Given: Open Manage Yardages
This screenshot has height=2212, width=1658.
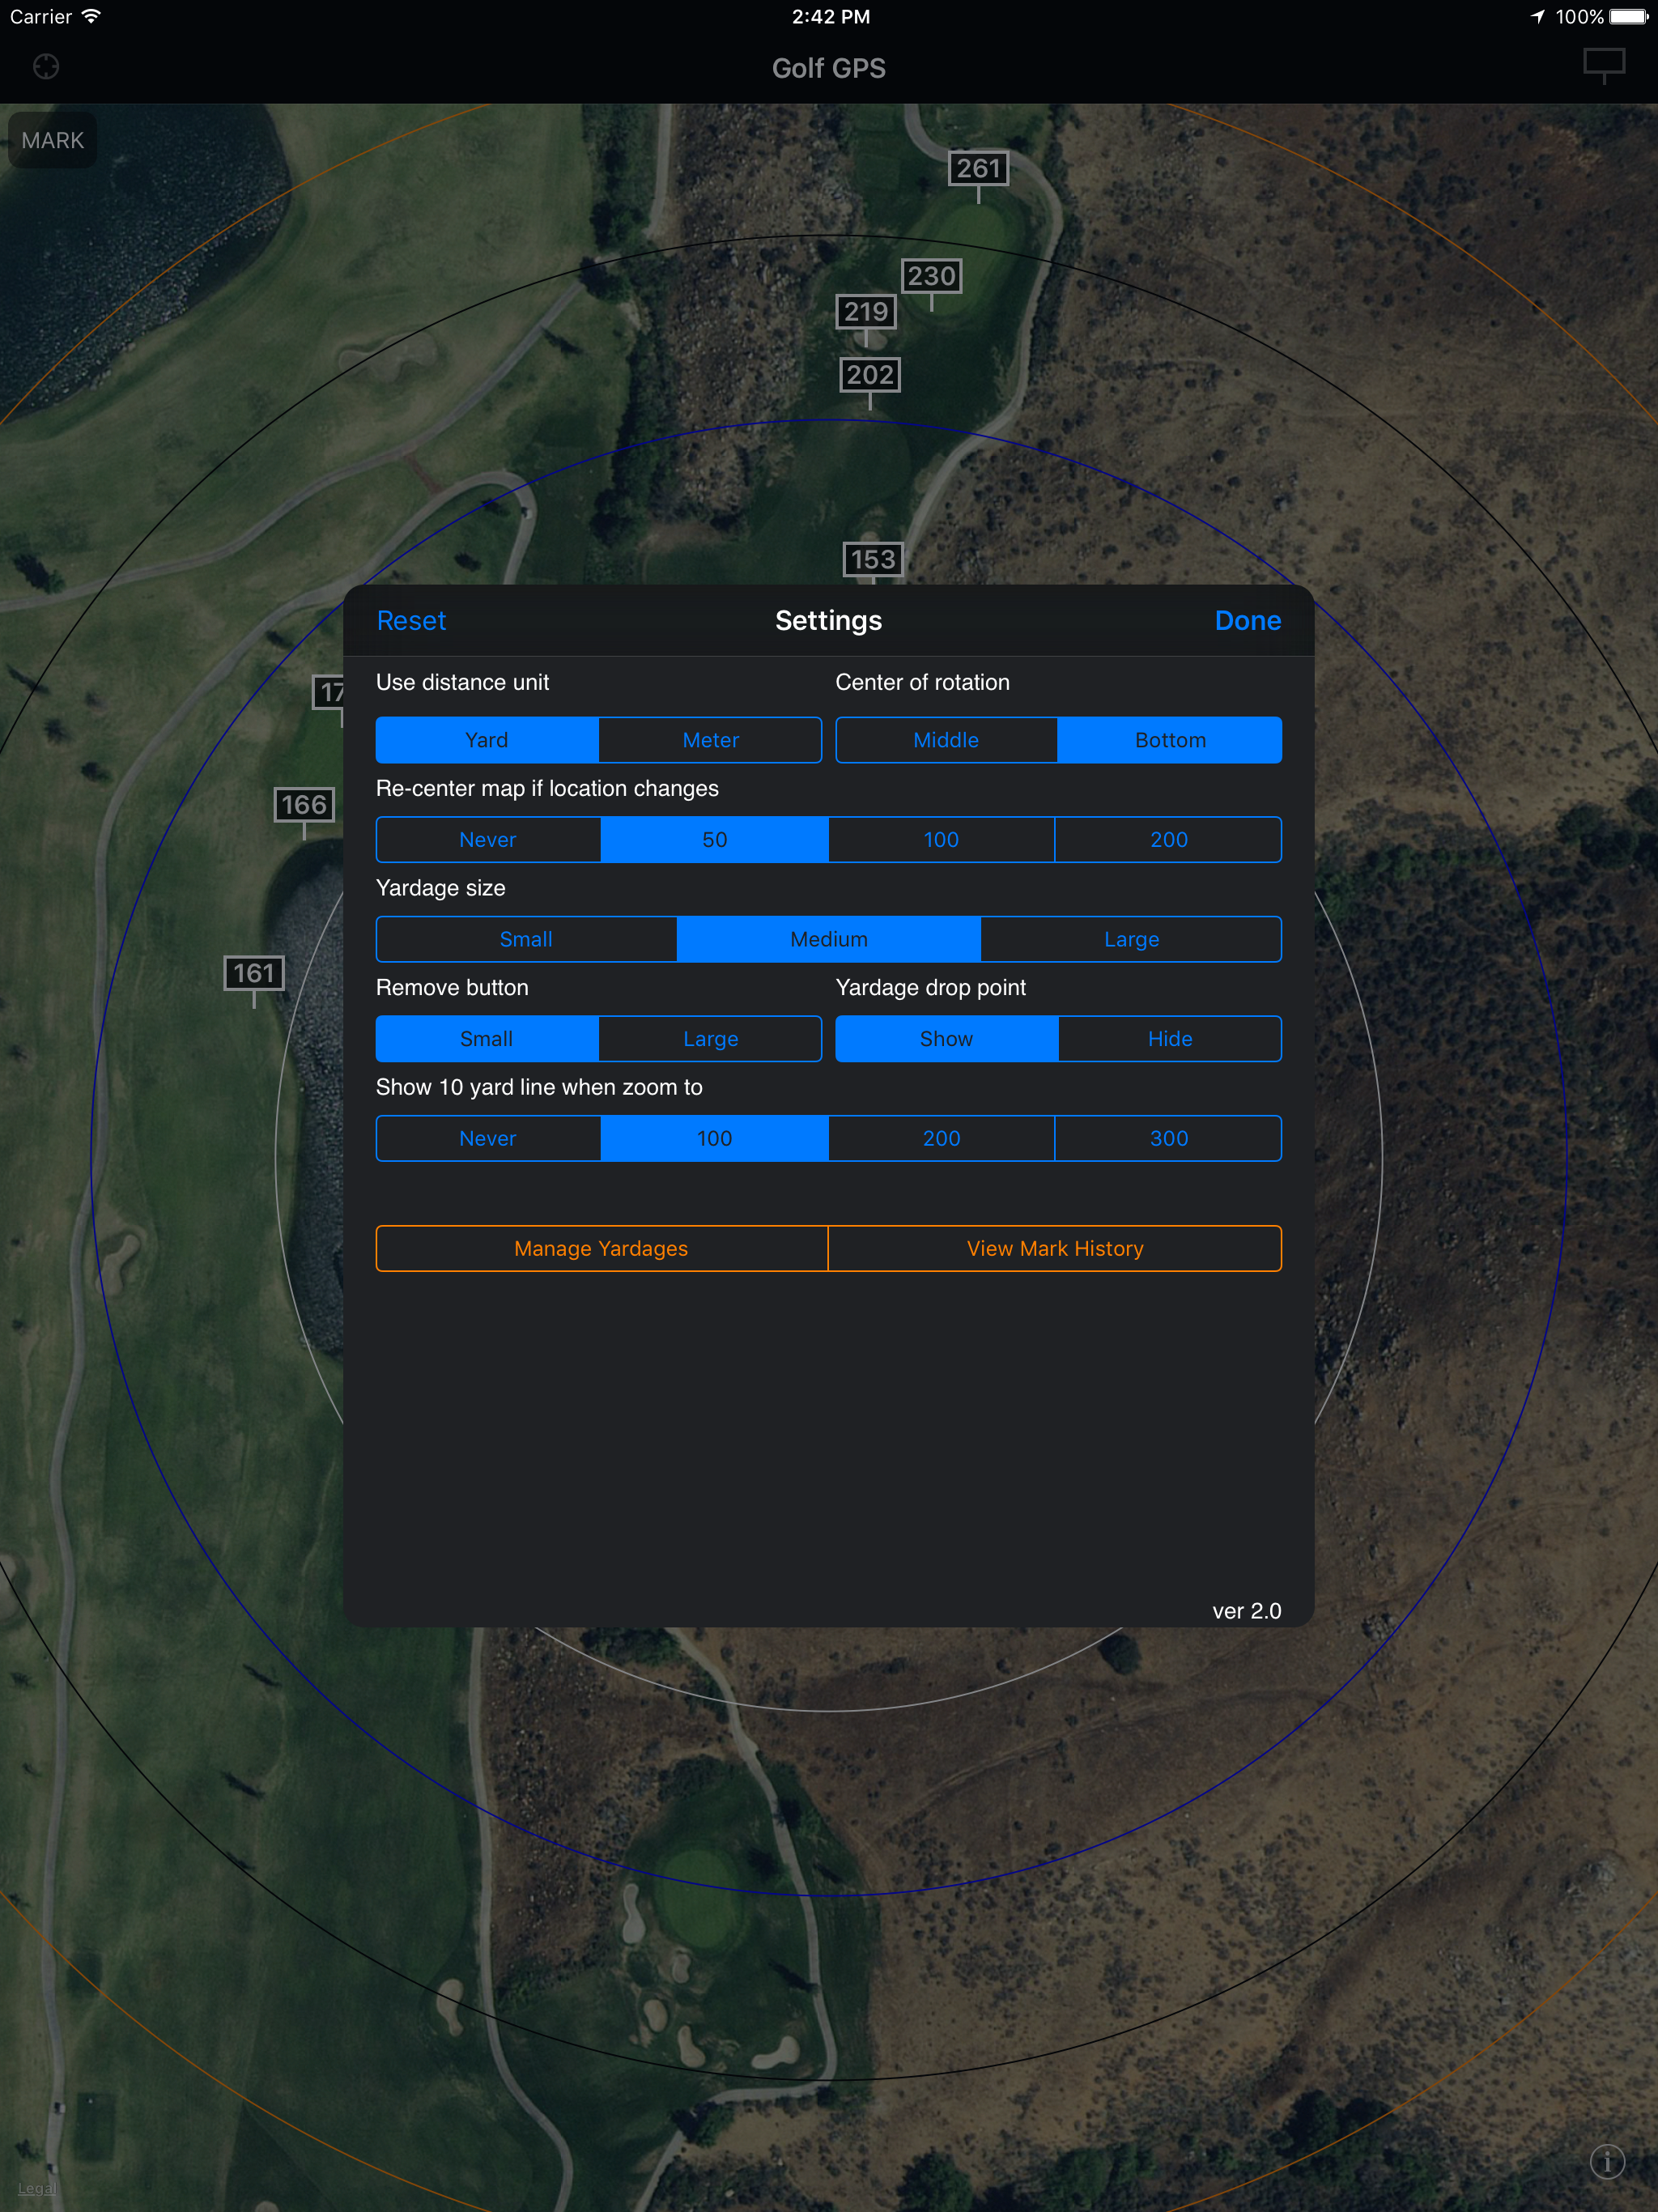Looking at the screenshot, I should tap(601, 1248).
